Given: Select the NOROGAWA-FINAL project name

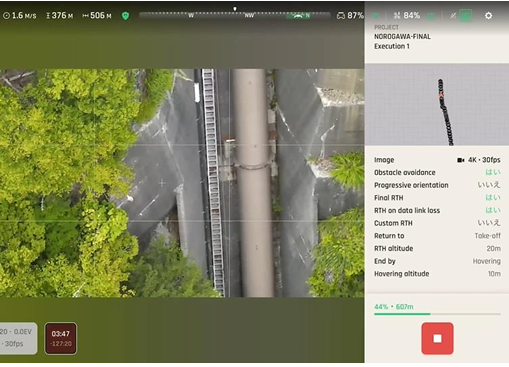Looking at the screenshot, I should (x=402, y=36).
